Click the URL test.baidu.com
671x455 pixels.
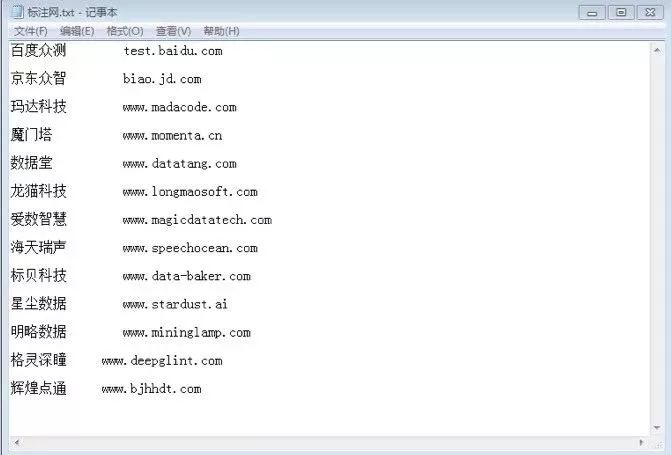(x=173, y=51)
